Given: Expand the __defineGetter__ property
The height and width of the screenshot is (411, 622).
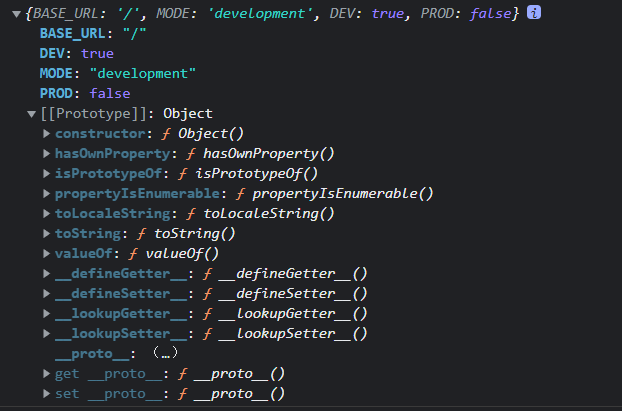Looking at the screenshot, I should 47,274.
